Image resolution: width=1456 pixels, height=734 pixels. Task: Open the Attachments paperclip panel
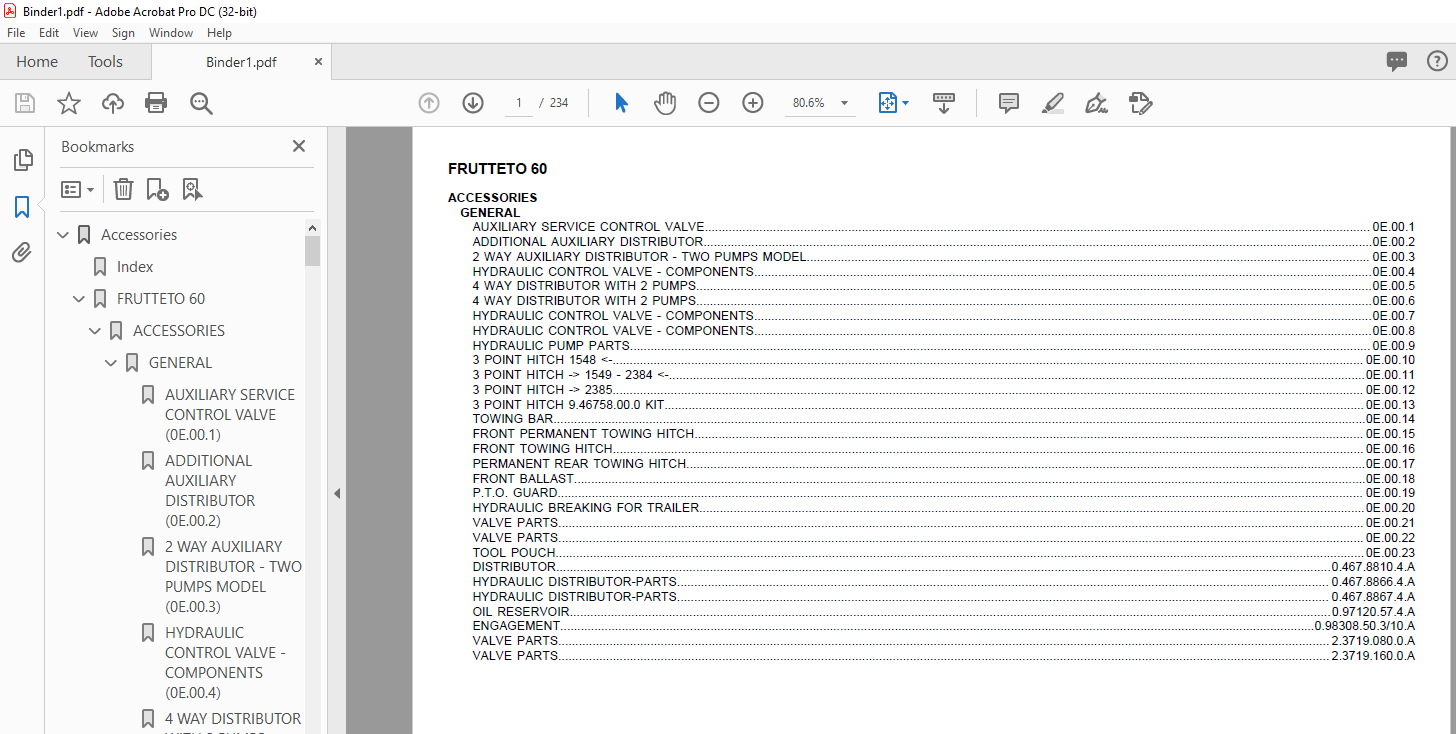click(22, 253)
